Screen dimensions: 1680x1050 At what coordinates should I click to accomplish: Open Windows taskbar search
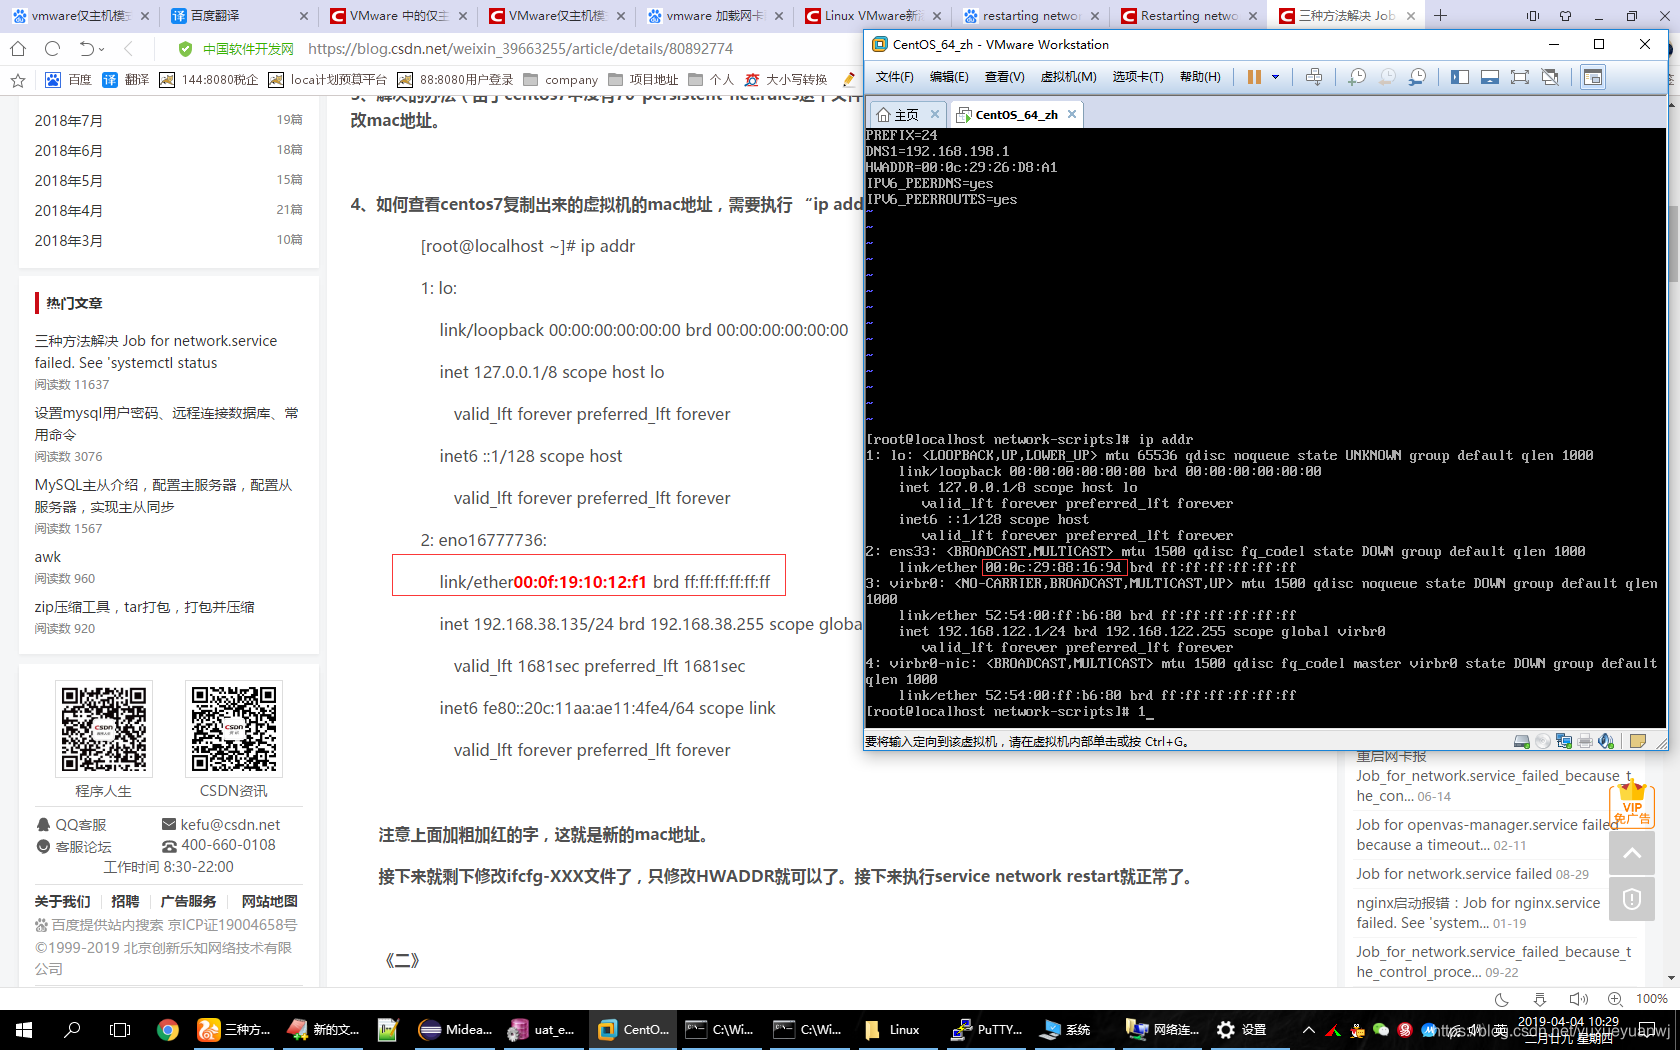tap(72, 1029)
